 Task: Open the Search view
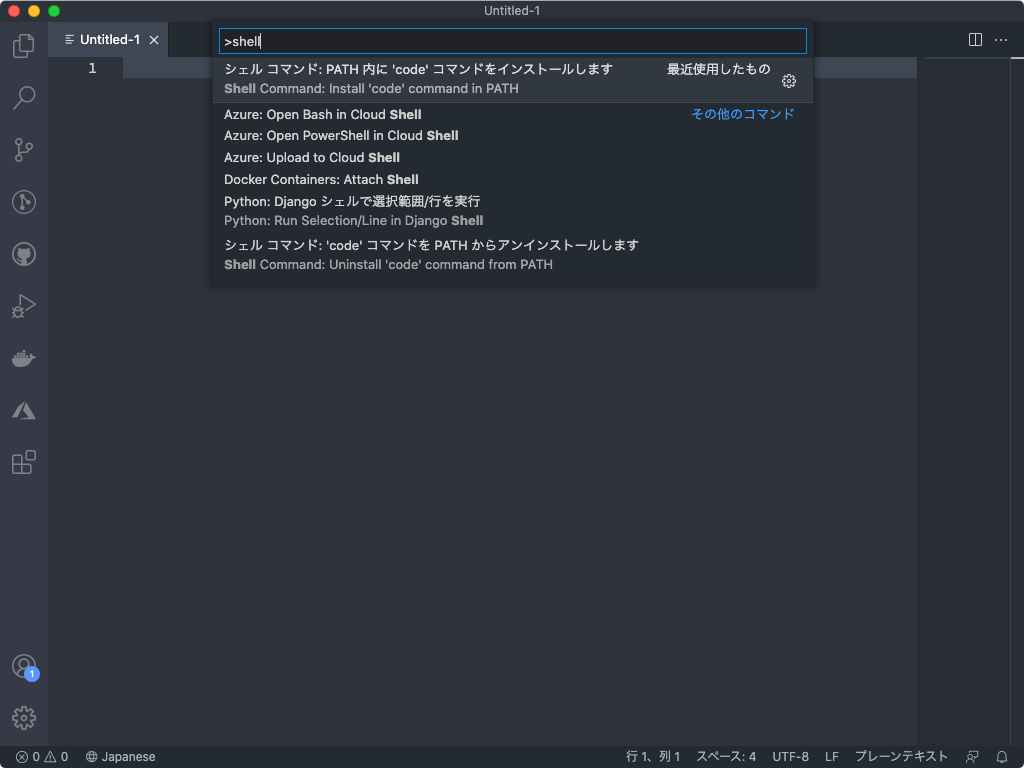[x=23, y=98]
